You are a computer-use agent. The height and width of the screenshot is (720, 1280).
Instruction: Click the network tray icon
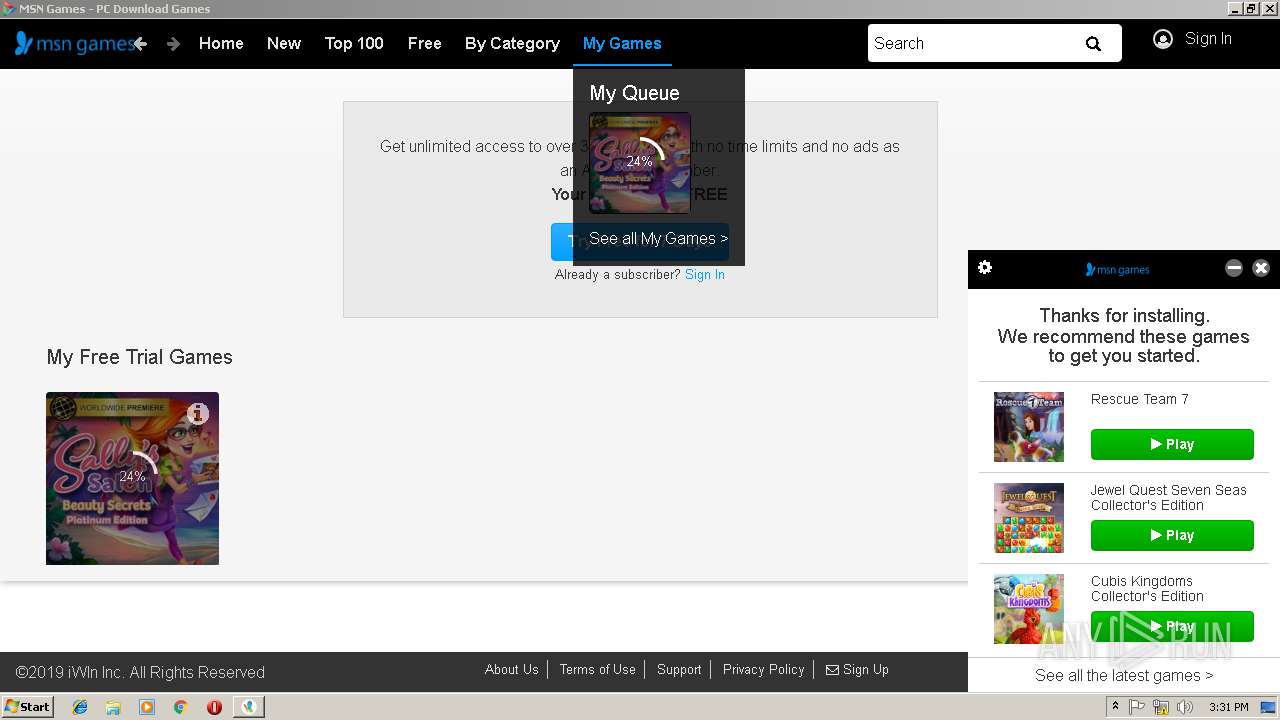[1161, 707]
